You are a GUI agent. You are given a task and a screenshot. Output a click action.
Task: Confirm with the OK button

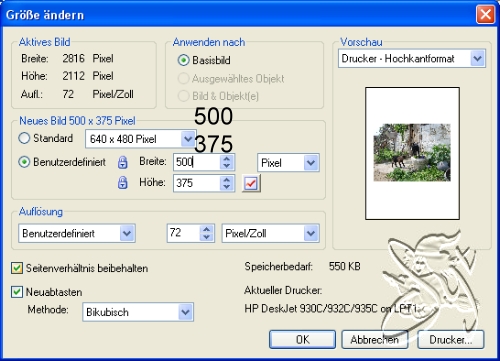pos(302,340)
